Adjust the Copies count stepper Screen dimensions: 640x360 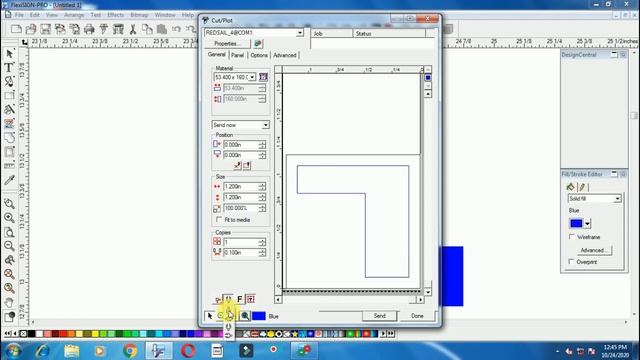(x=262, y=242)
